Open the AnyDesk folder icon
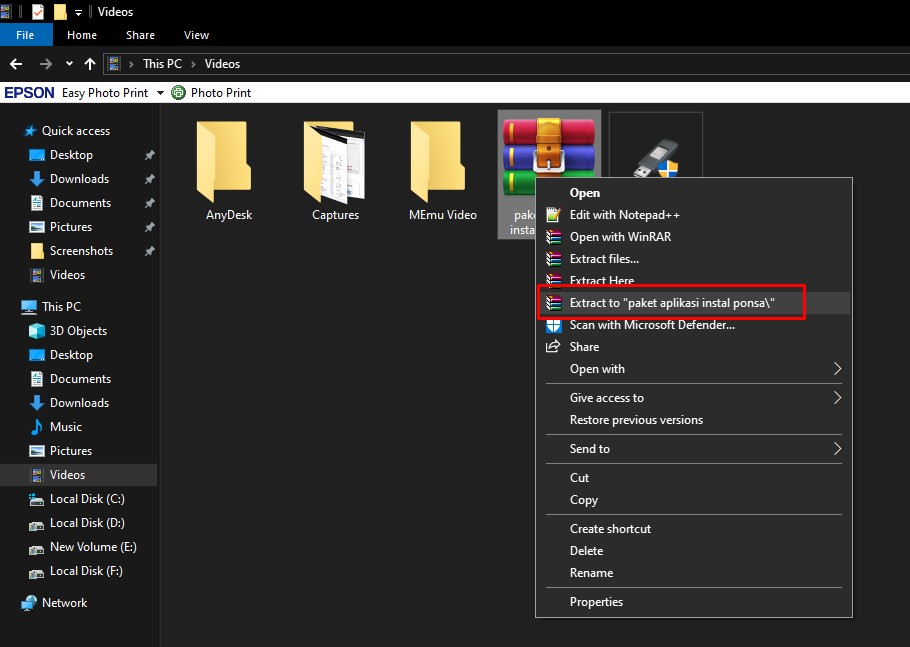Viewport: 910px width, 647px height. [x=223, y=162]
